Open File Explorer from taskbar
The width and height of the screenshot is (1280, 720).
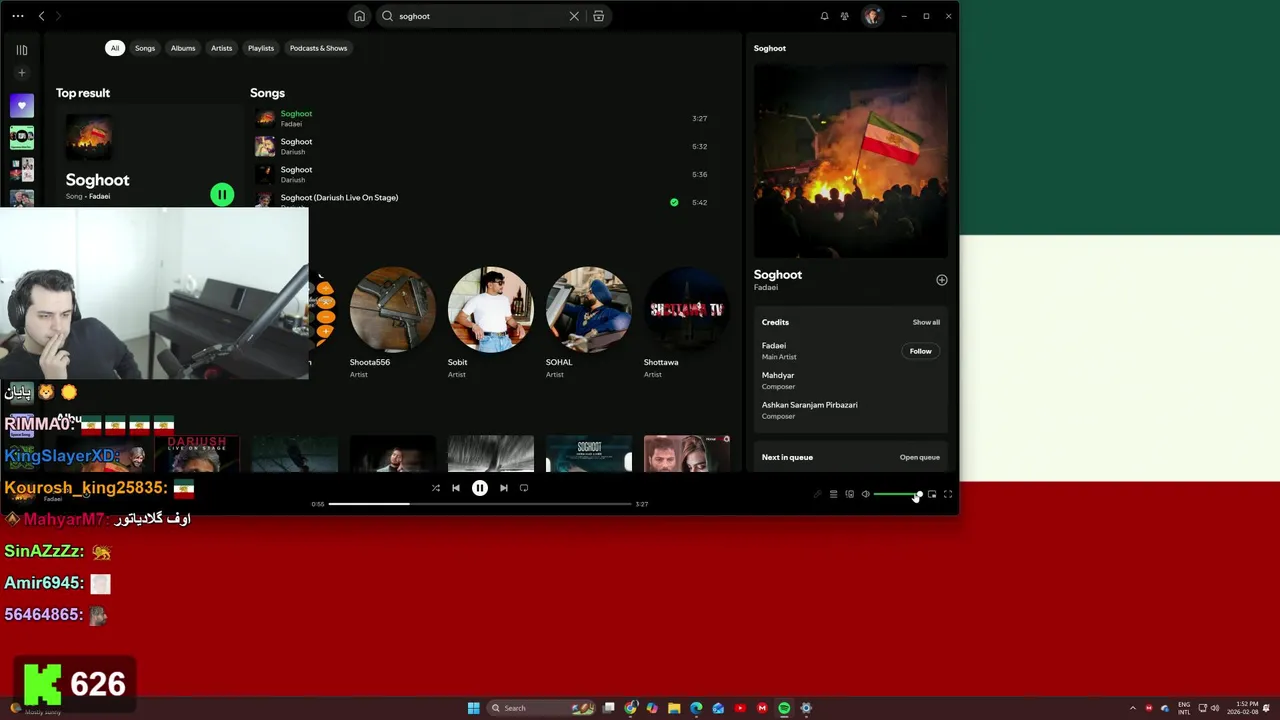coord(674,708)
